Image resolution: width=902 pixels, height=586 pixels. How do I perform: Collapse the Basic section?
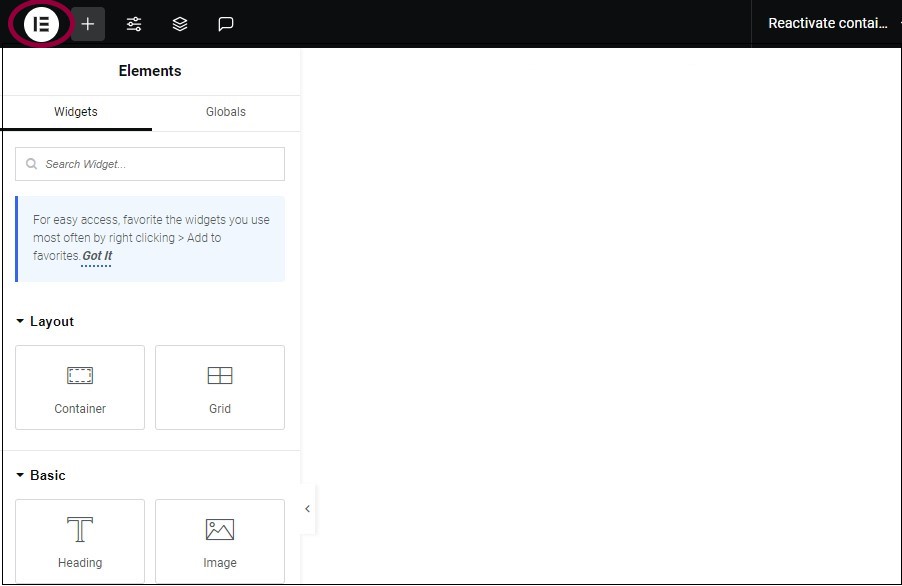[40, 475]
